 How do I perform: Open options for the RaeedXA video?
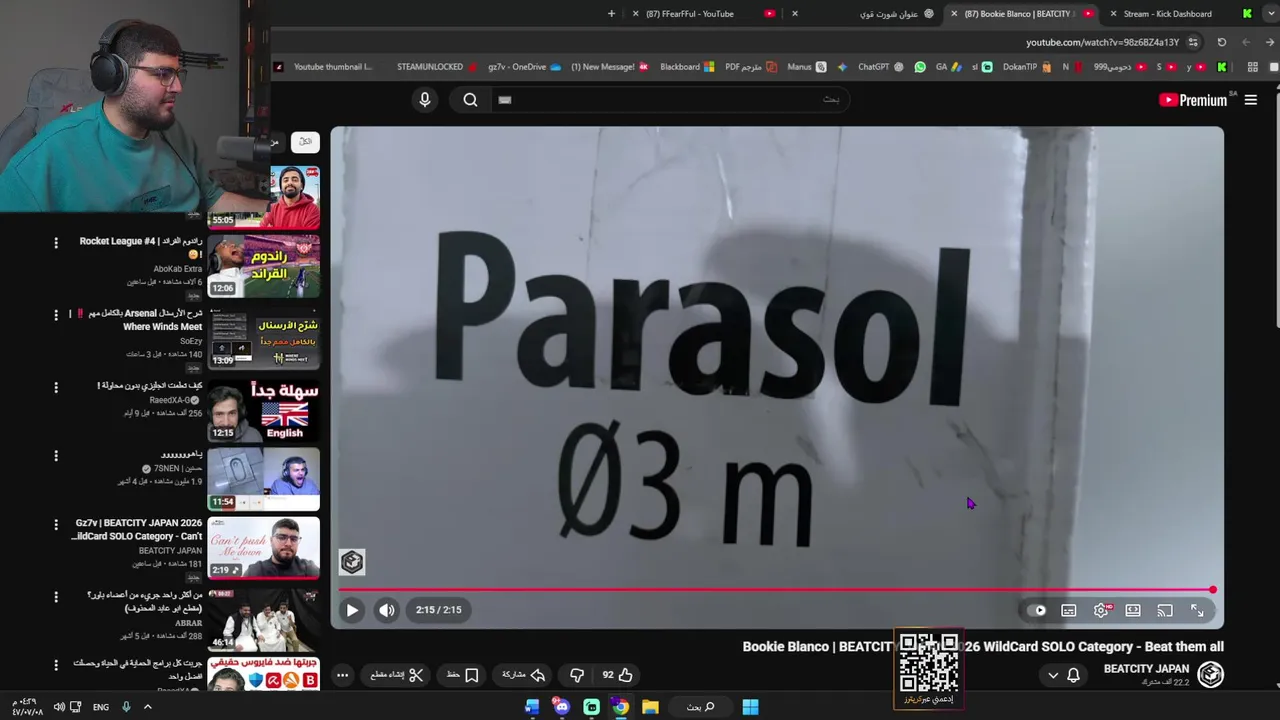pos(56,387)
